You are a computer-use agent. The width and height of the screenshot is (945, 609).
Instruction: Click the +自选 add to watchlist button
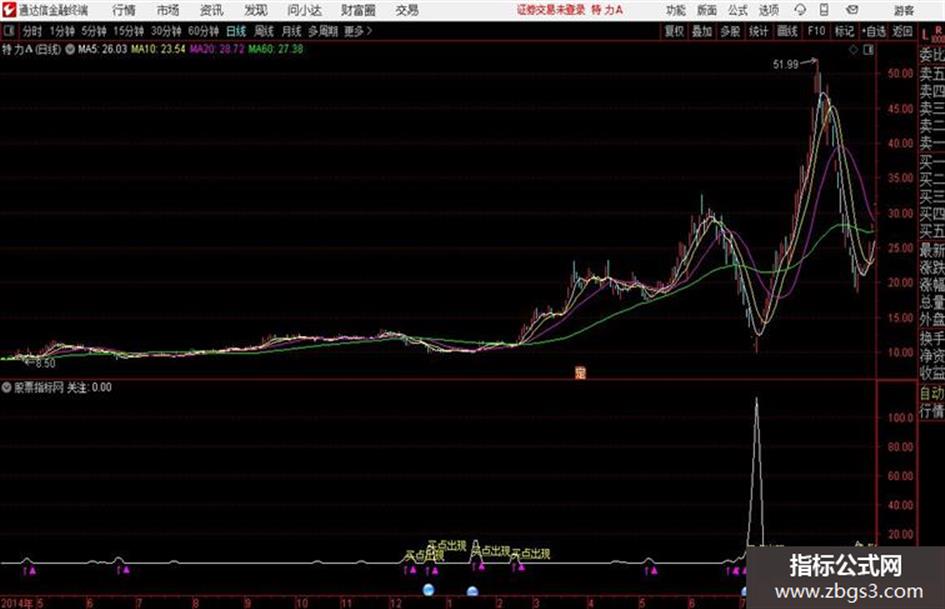(874, 31)
